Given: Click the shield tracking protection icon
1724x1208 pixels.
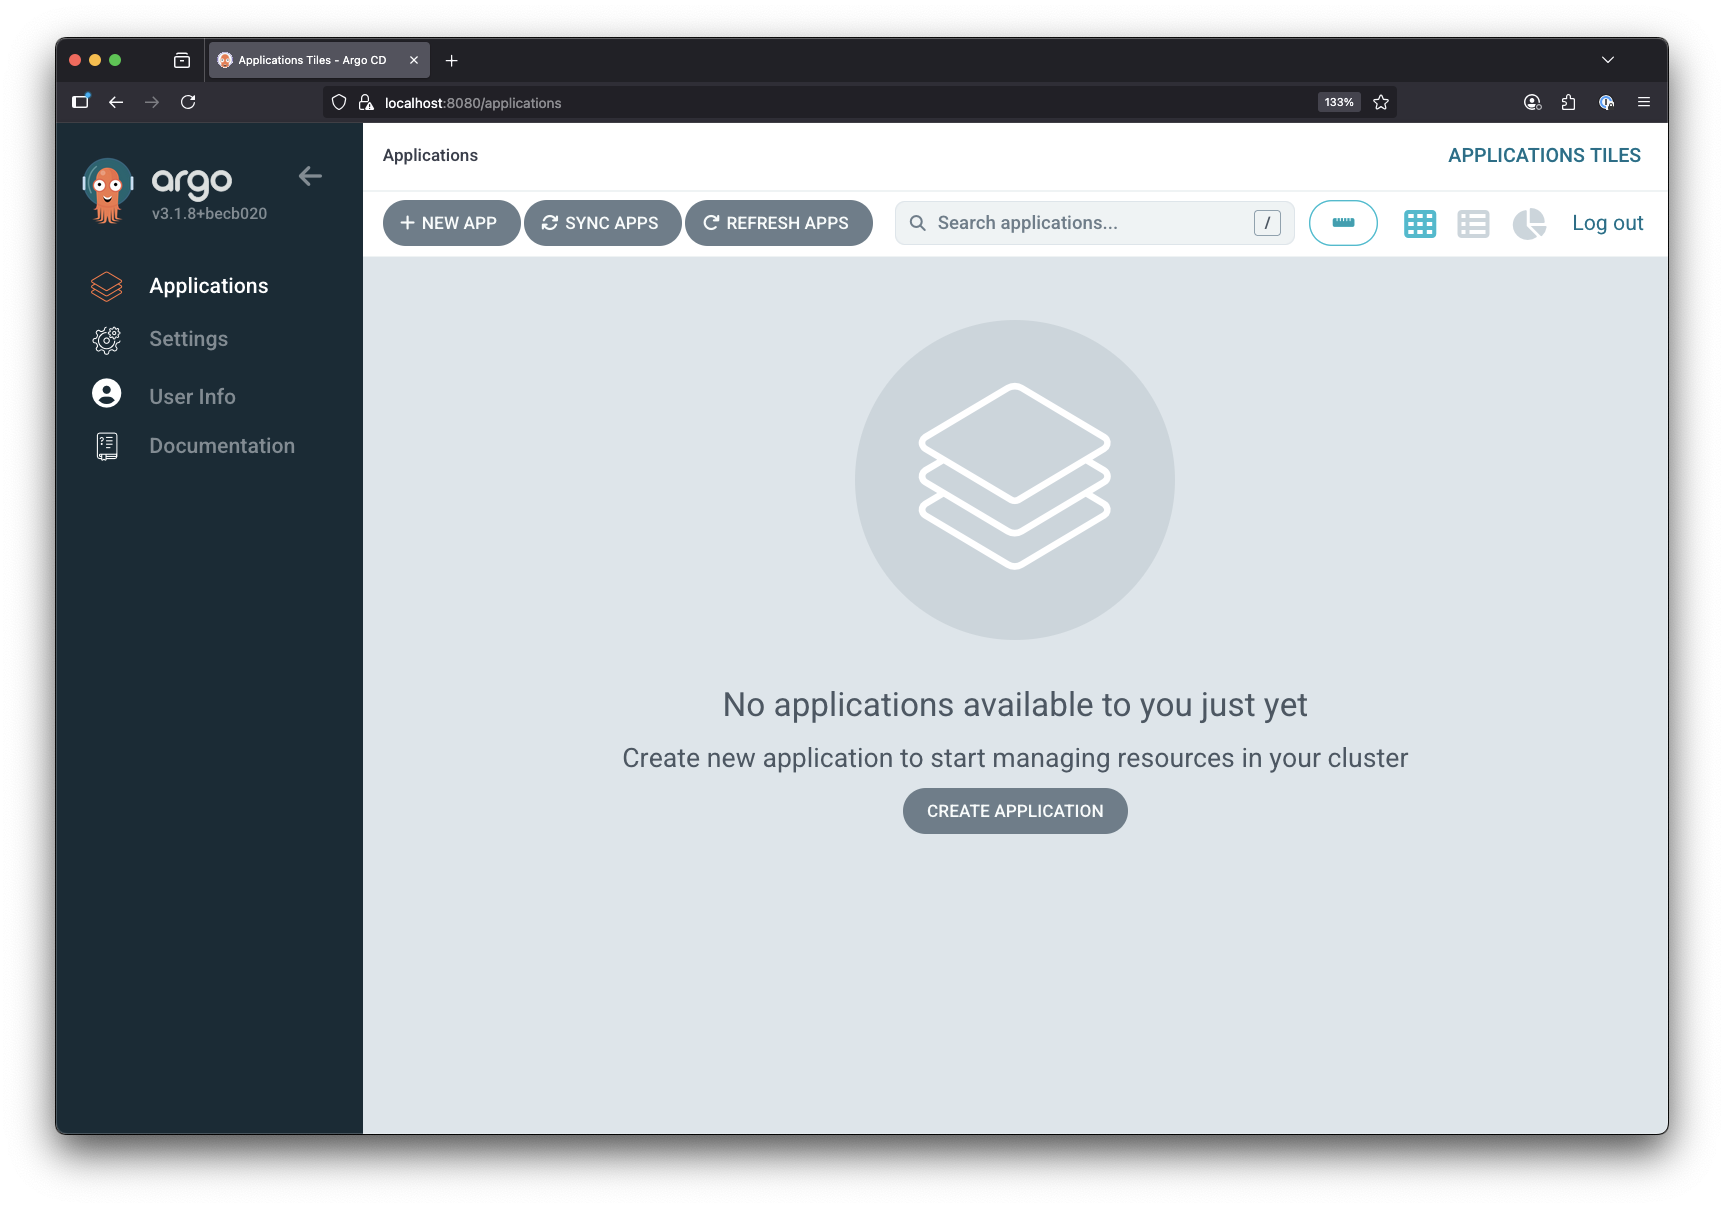Looking at the screenshot, I should [339, 102].
